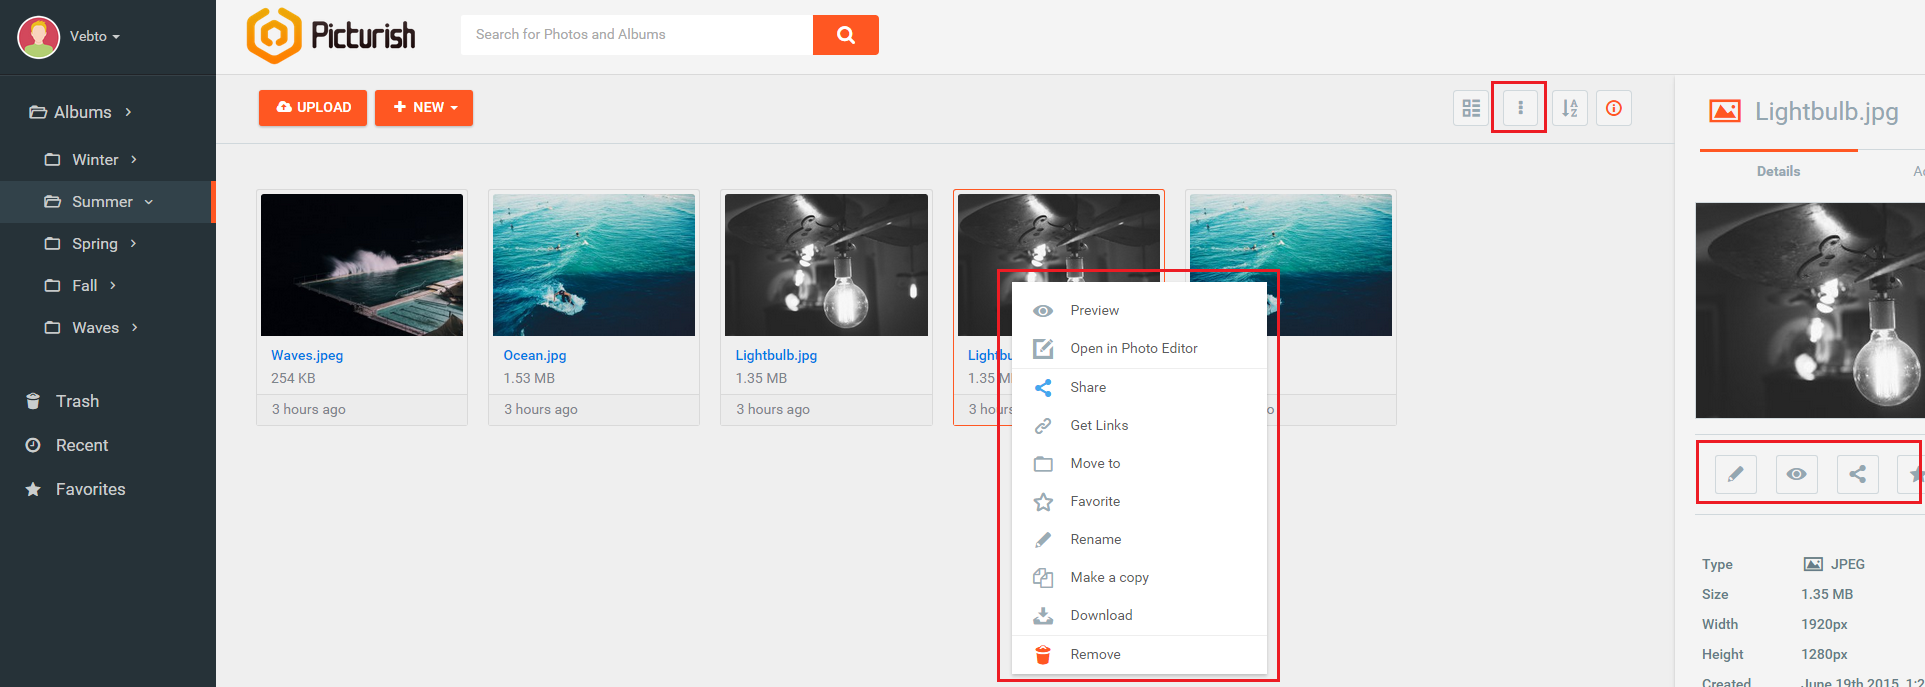Select Remove in the context menu
This screenshot has height=687, width=1925.
[1095, 654]
